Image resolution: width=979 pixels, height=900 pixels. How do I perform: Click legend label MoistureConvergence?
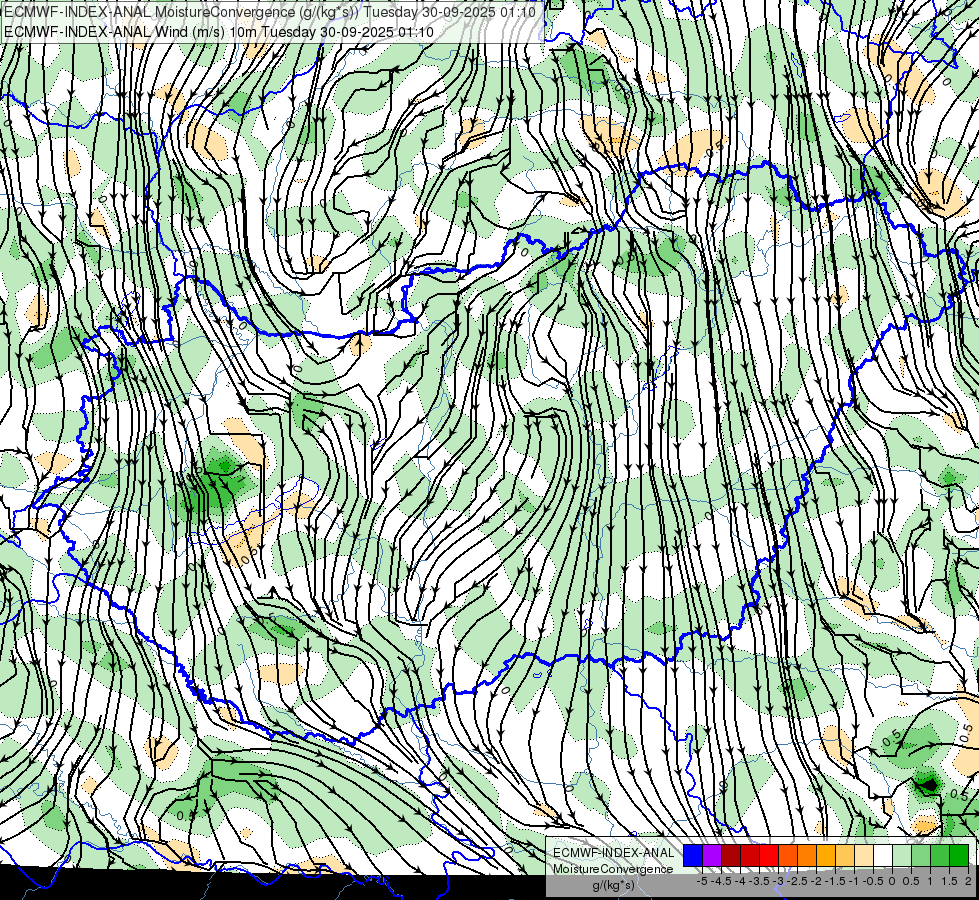(x=613, y=869)
